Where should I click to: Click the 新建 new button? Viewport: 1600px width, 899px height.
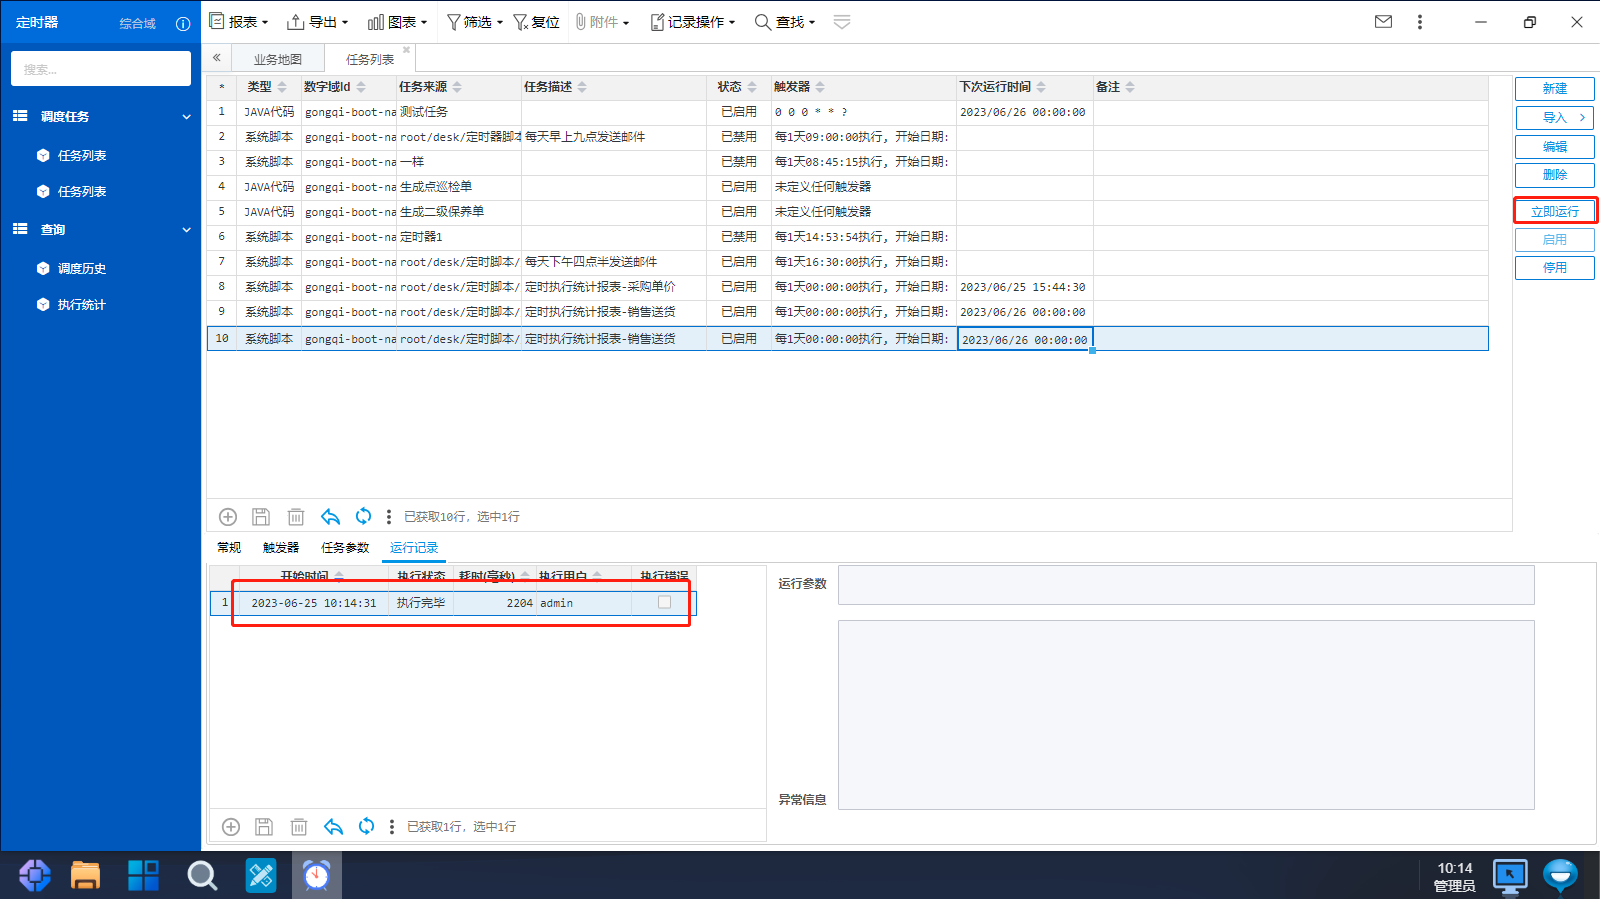[x=1554, y=89]
